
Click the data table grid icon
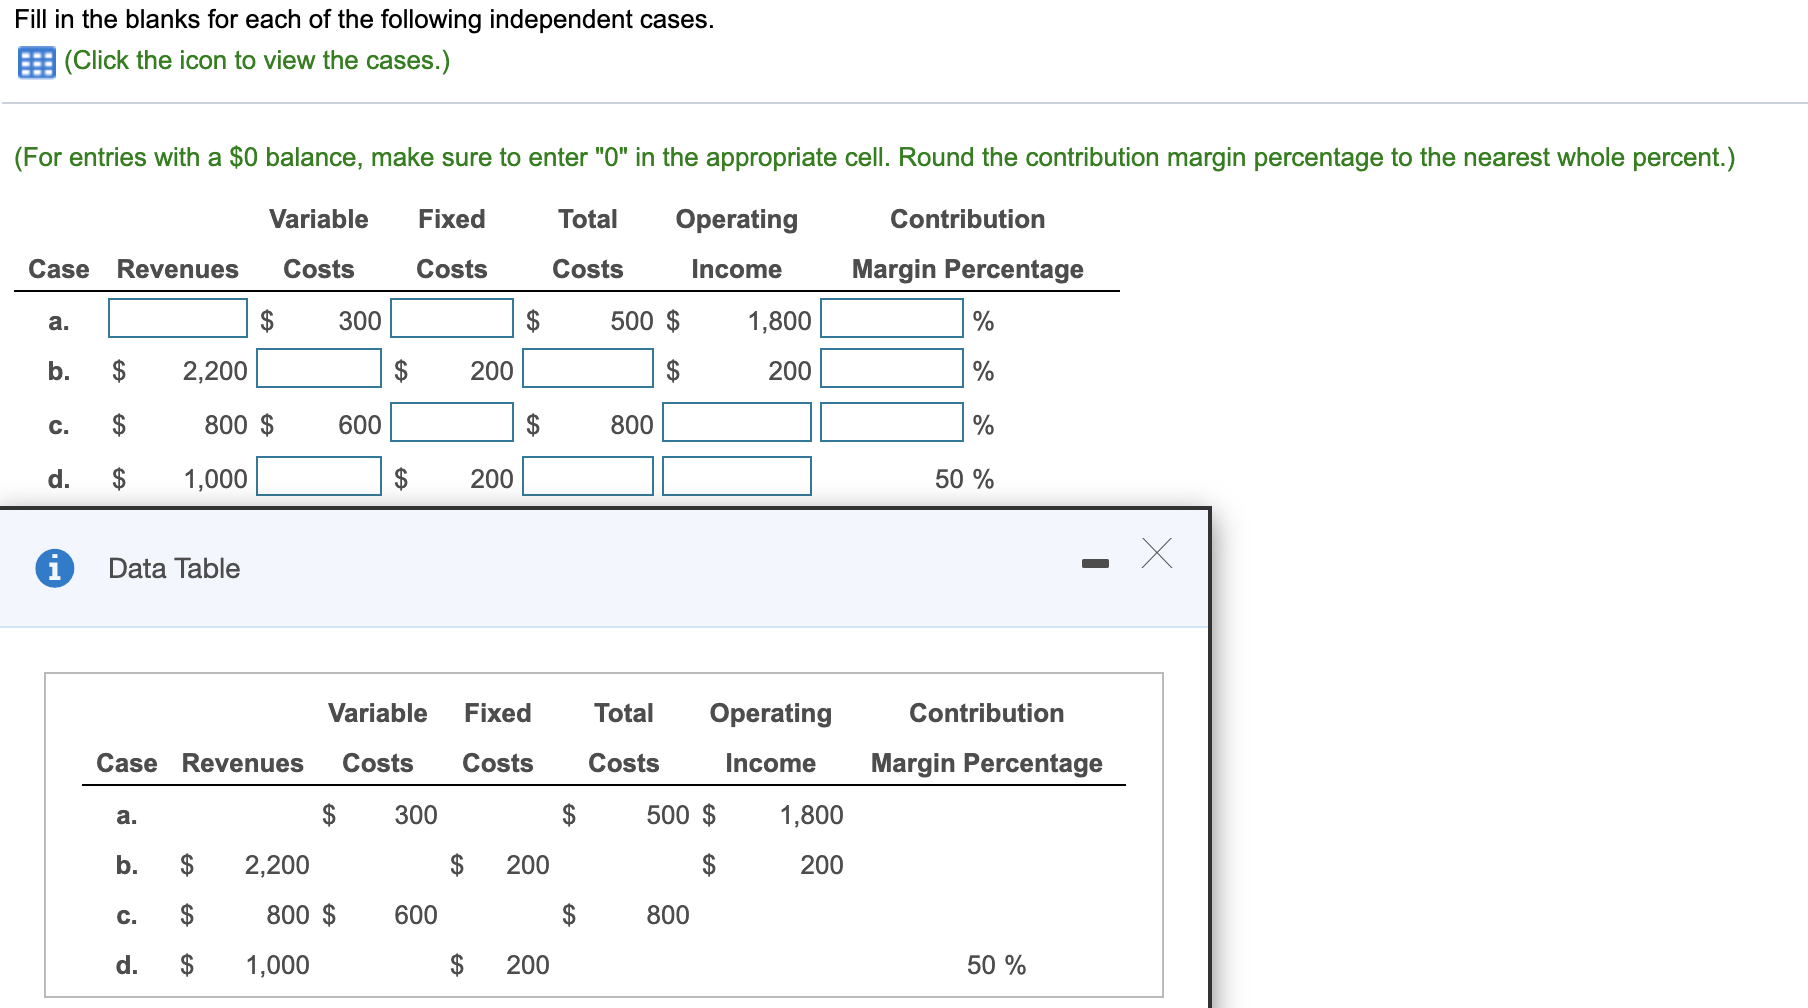click(x=37, y=62)
